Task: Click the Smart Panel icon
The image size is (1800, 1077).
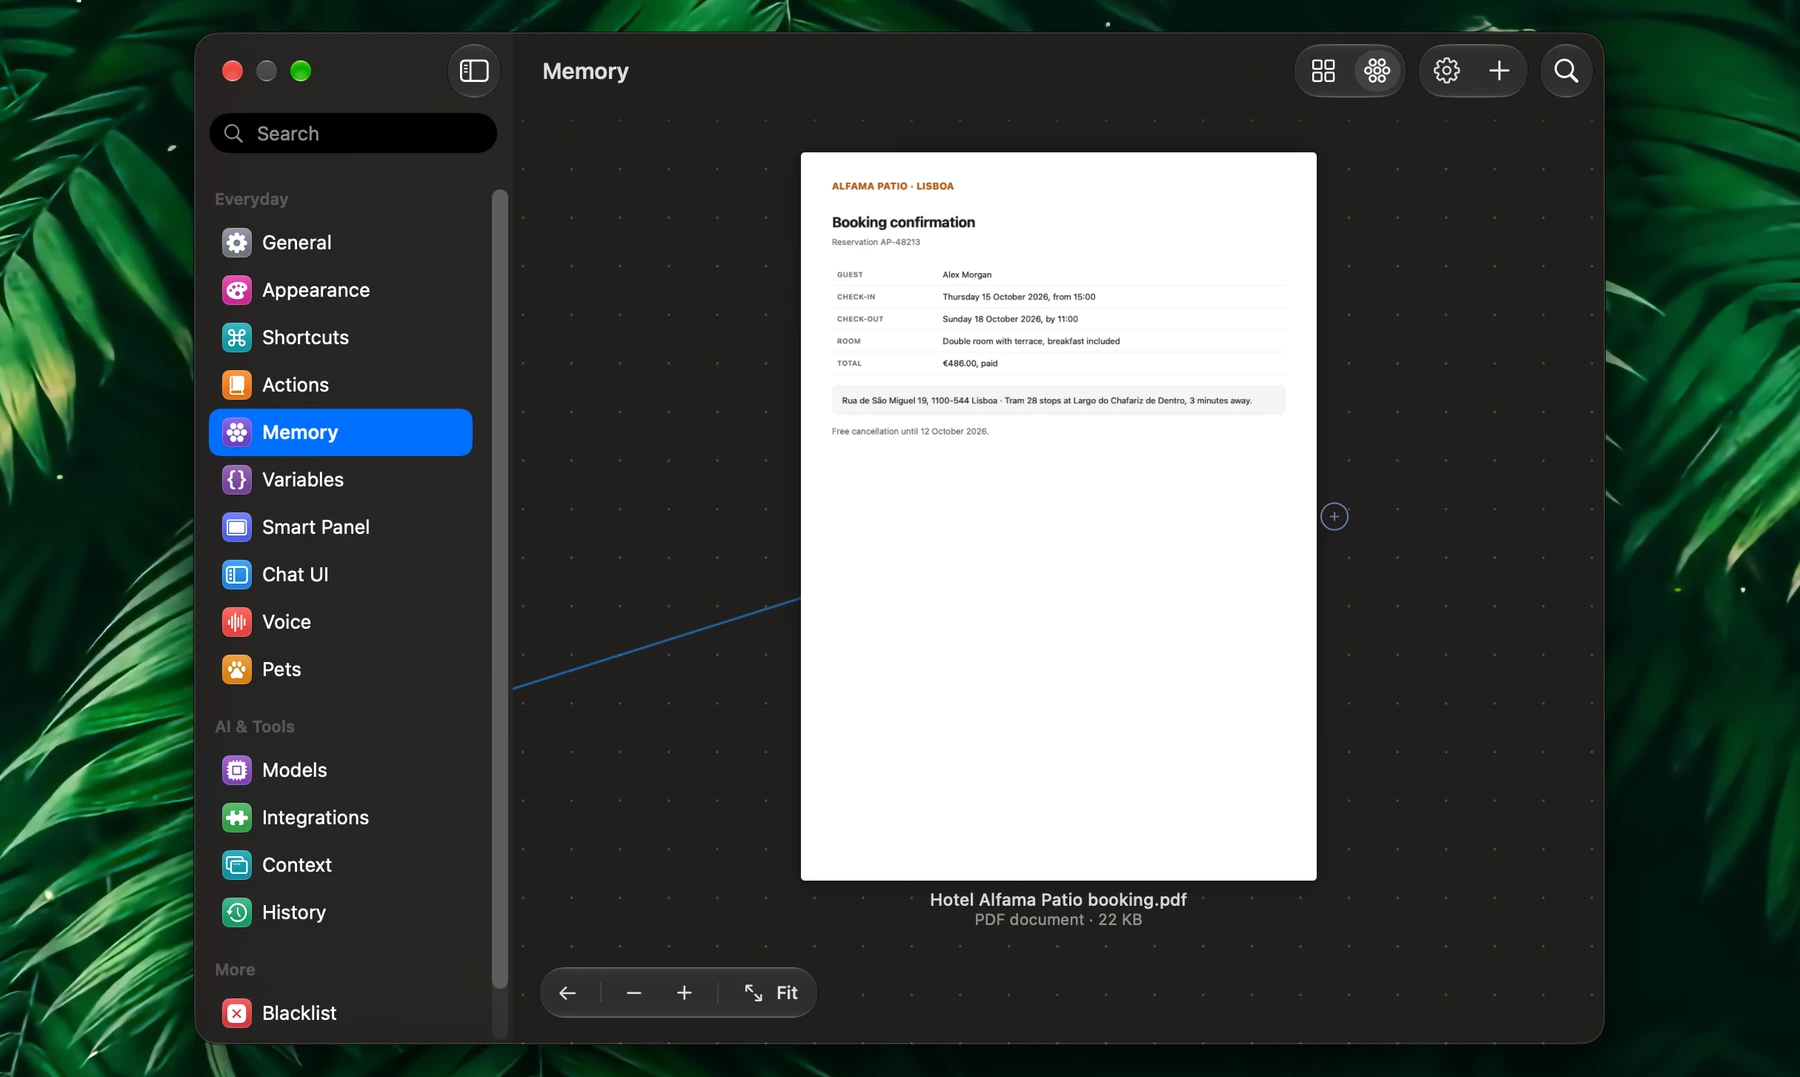Action: click(x=237, y=527)
